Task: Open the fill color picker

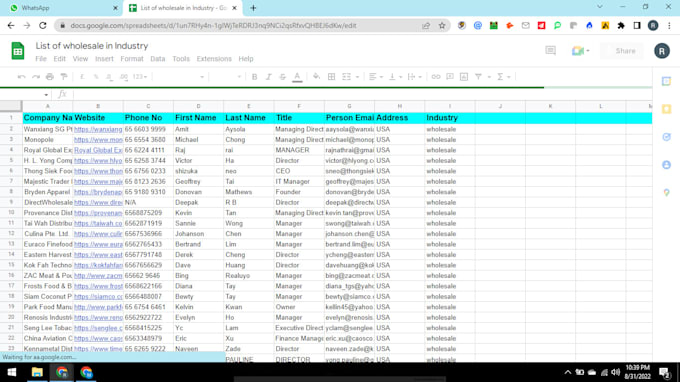Action: (x=317, y=77)
